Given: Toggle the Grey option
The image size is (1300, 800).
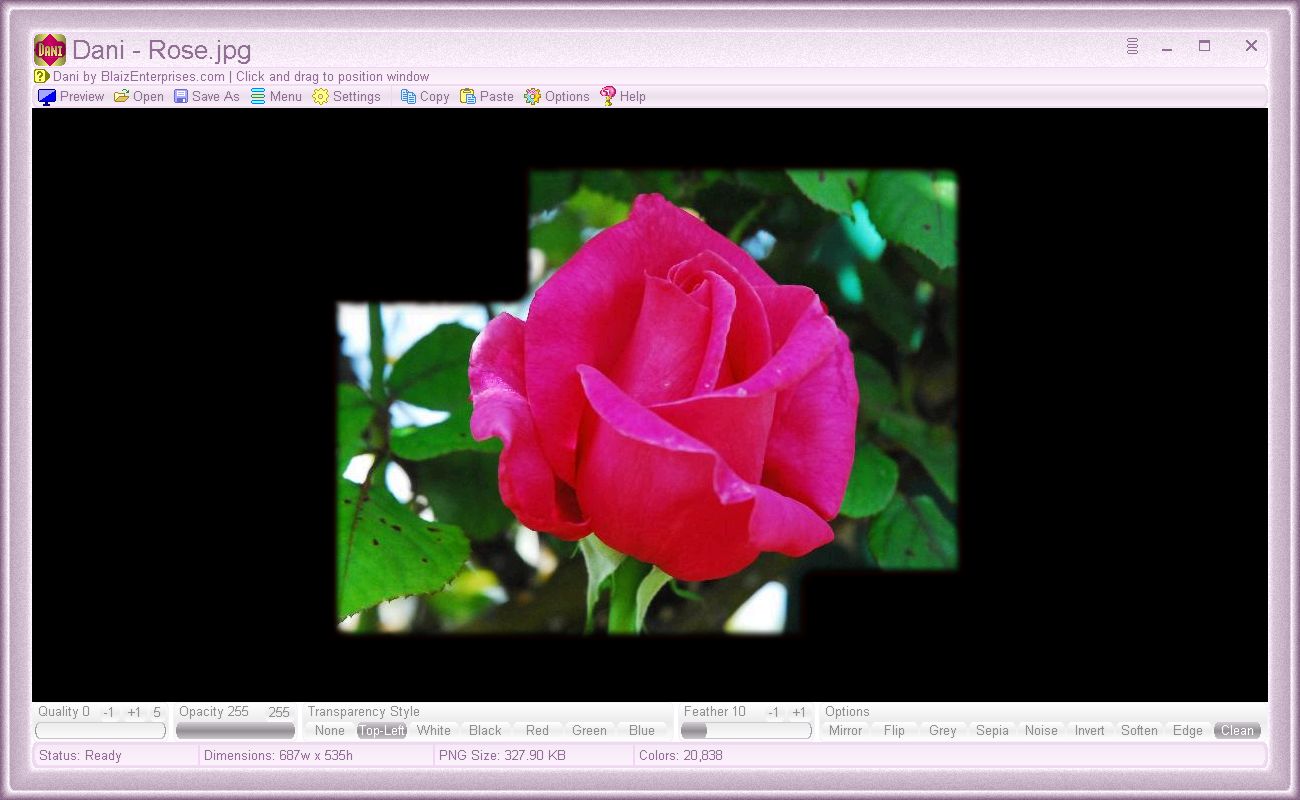Looking at the screenshot, I should (943, 730).
